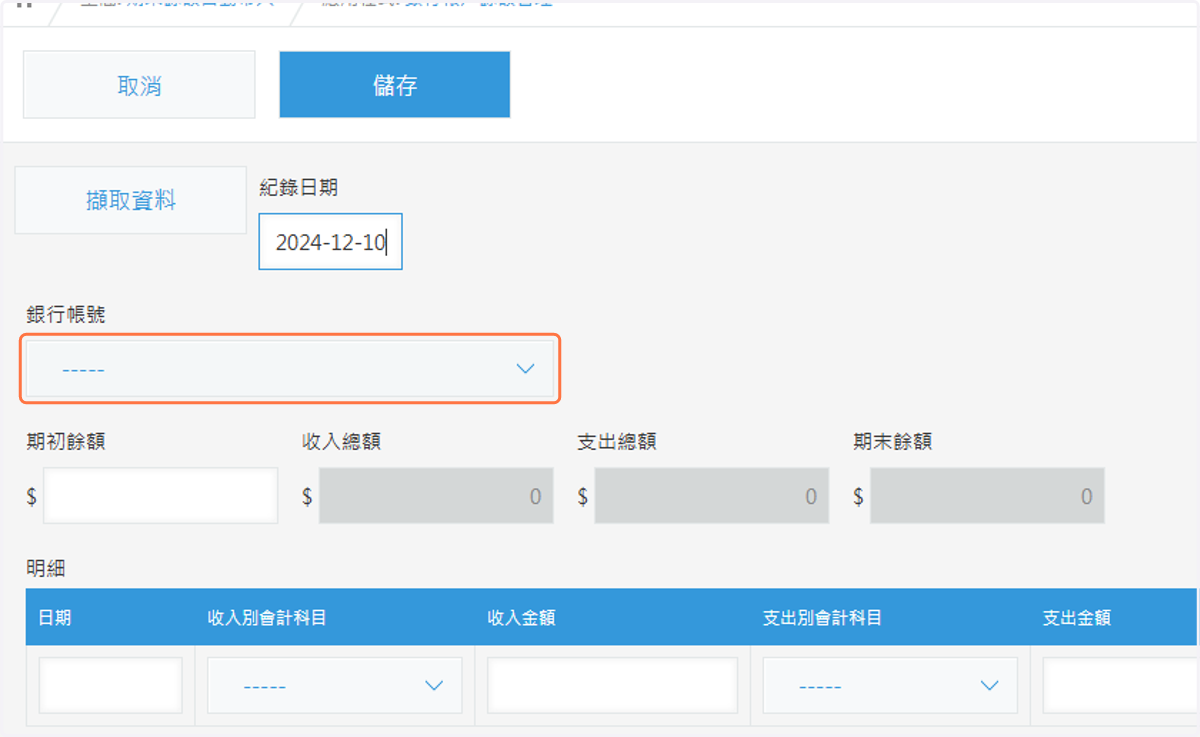Click the 支出金額 input in detail row
Viewport: 1200px width, 737px height.
point(1120,685)
